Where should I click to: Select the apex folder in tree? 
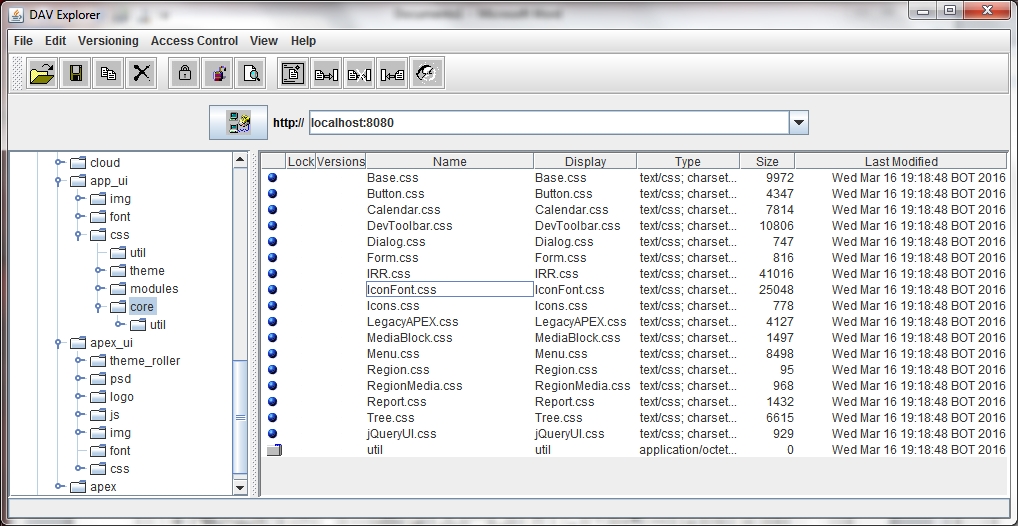tap(103, 486)
